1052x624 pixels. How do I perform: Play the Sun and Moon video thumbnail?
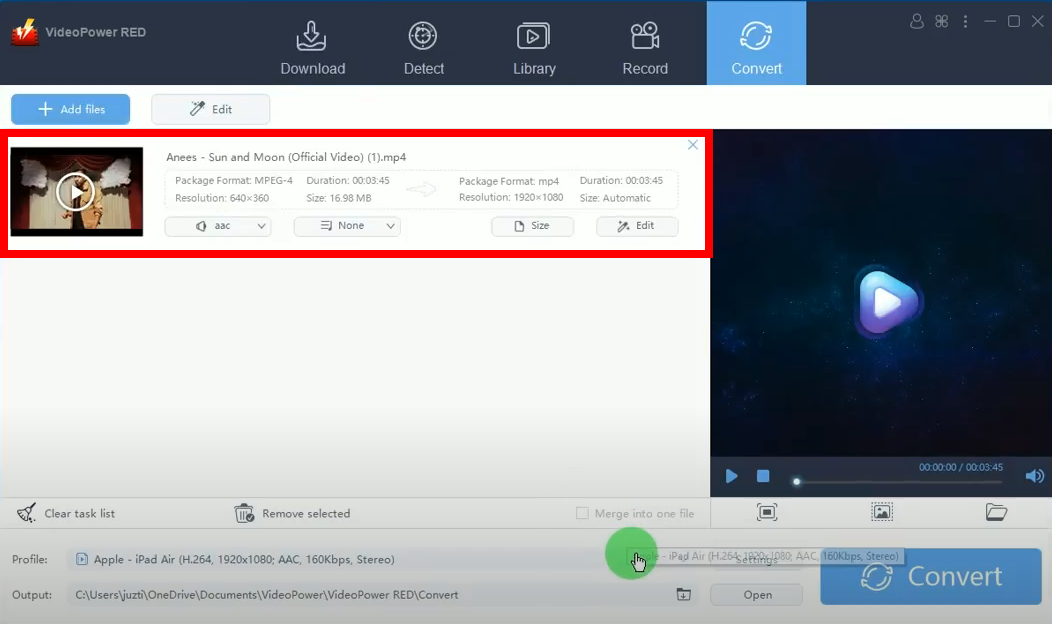pyautogui.click(x=76, y=191)
